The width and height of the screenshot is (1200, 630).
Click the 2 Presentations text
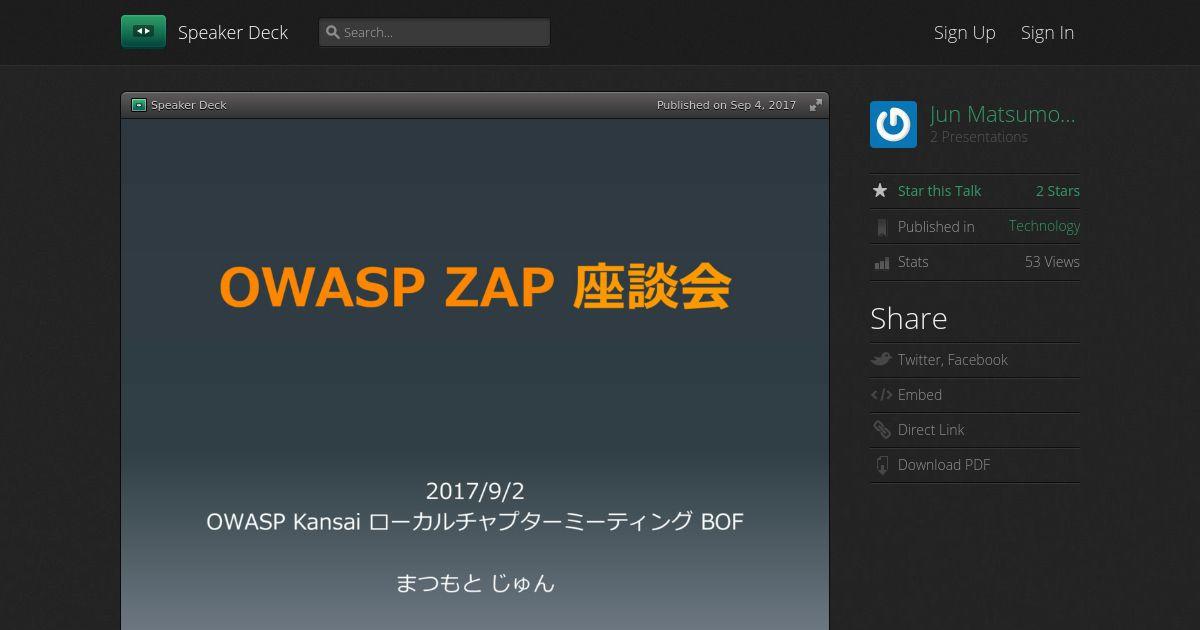tap(979, 137)
